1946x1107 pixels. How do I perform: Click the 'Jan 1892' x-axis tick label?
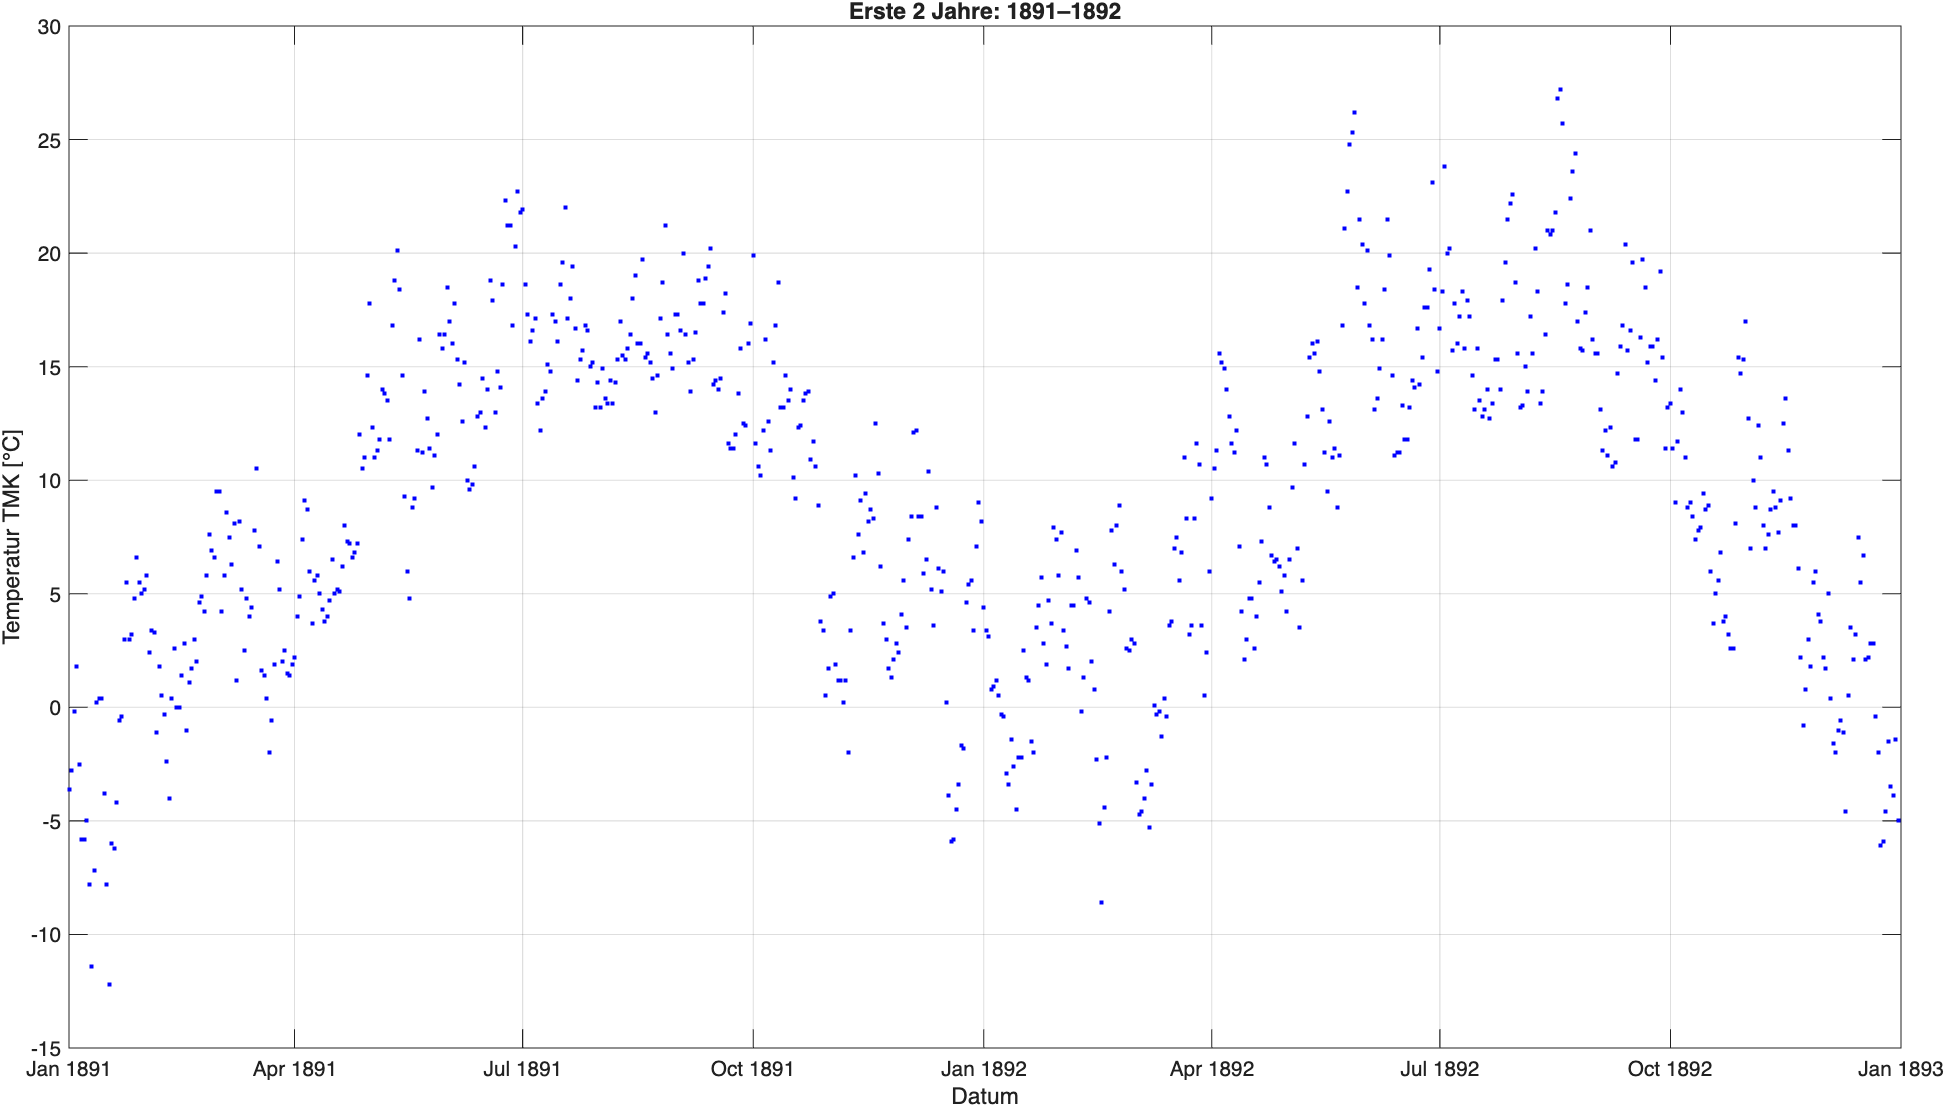[x=983, y=1069]
